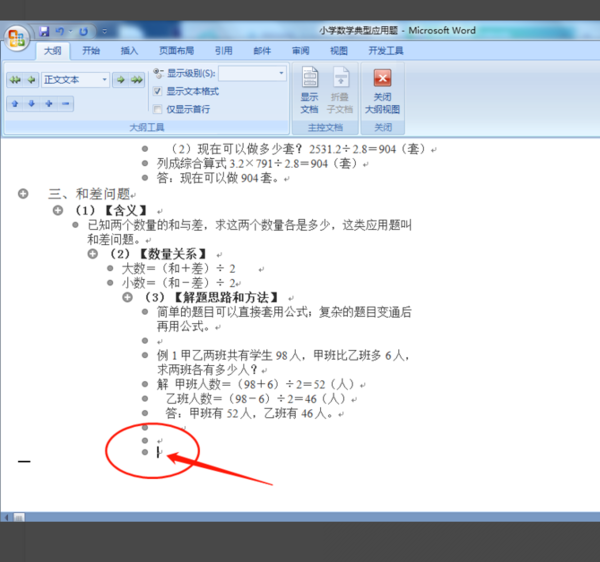Move outline item down arrow
The width and height of the screenshot is (600, 562).
[x=32, y=103]
